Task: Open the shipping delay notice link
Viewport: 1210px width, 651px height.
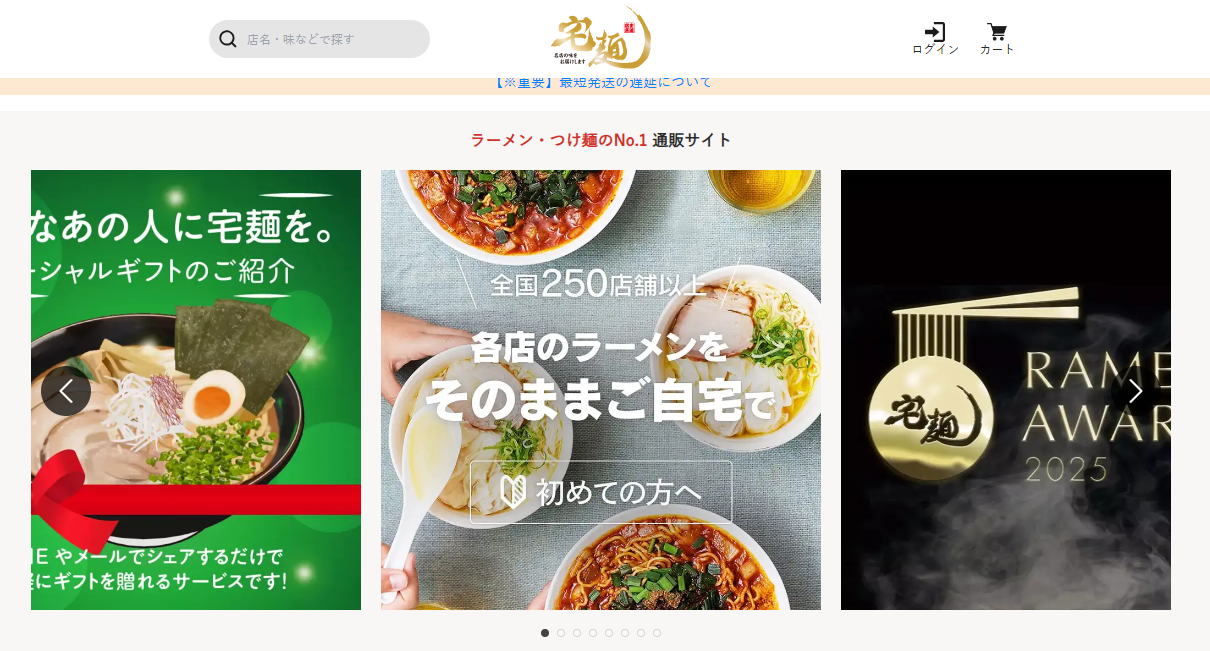Action: 603,83
